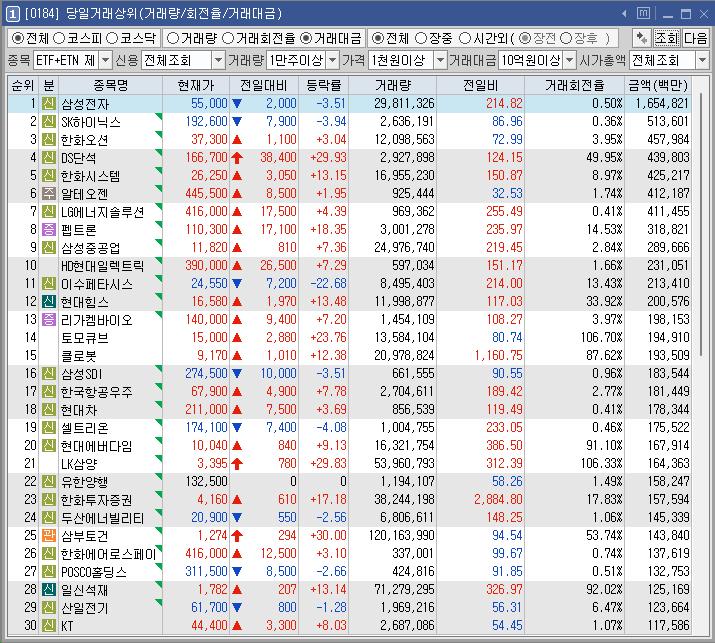Click the window number 1 icon in title bar
Screen dimensions: 715x643
pos(12,14)
